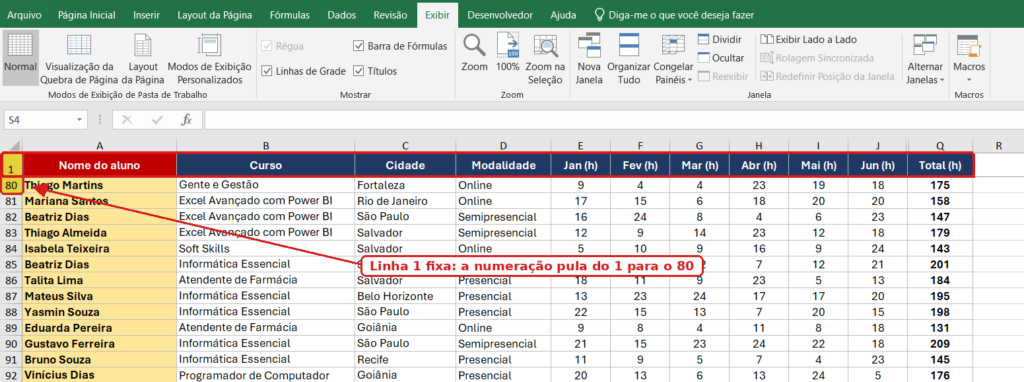Select the cell Belo Horizonte

pyautogui.click(x=405, y=296)
